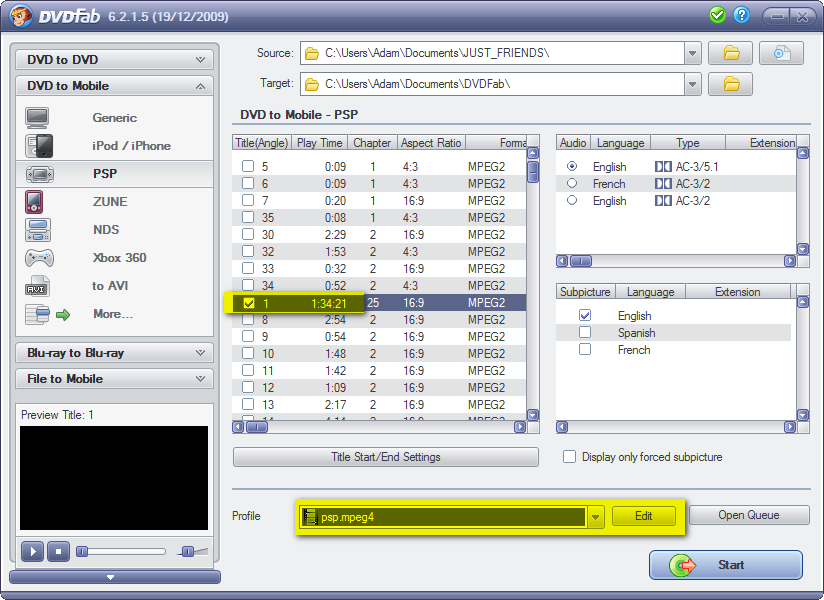Image resolution: width=824 pixels, height=600 pixels.
Task: Click the green checkmark status icon
Action: pyautogui.click(x=717, y=15)
